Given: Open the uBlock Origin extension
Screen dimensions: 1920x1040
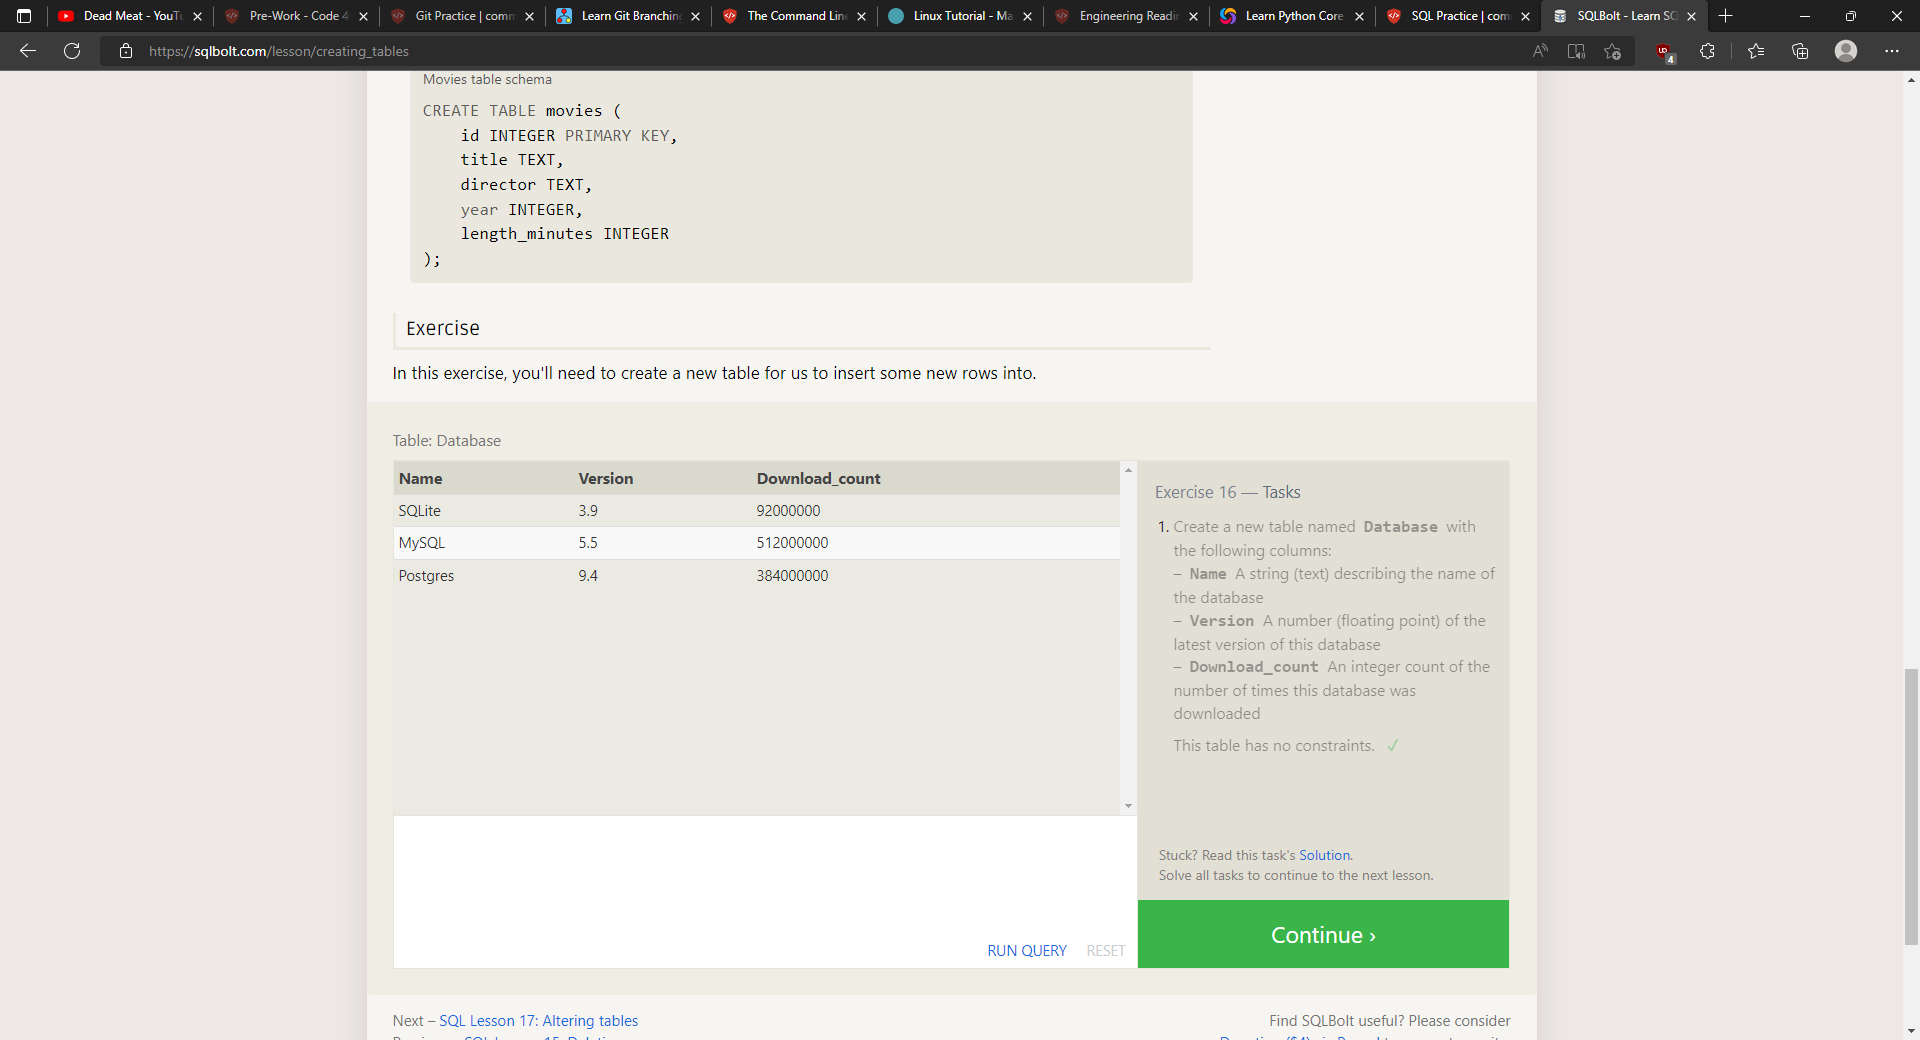Looking at the screenshot, I should tap(1664, 51).
